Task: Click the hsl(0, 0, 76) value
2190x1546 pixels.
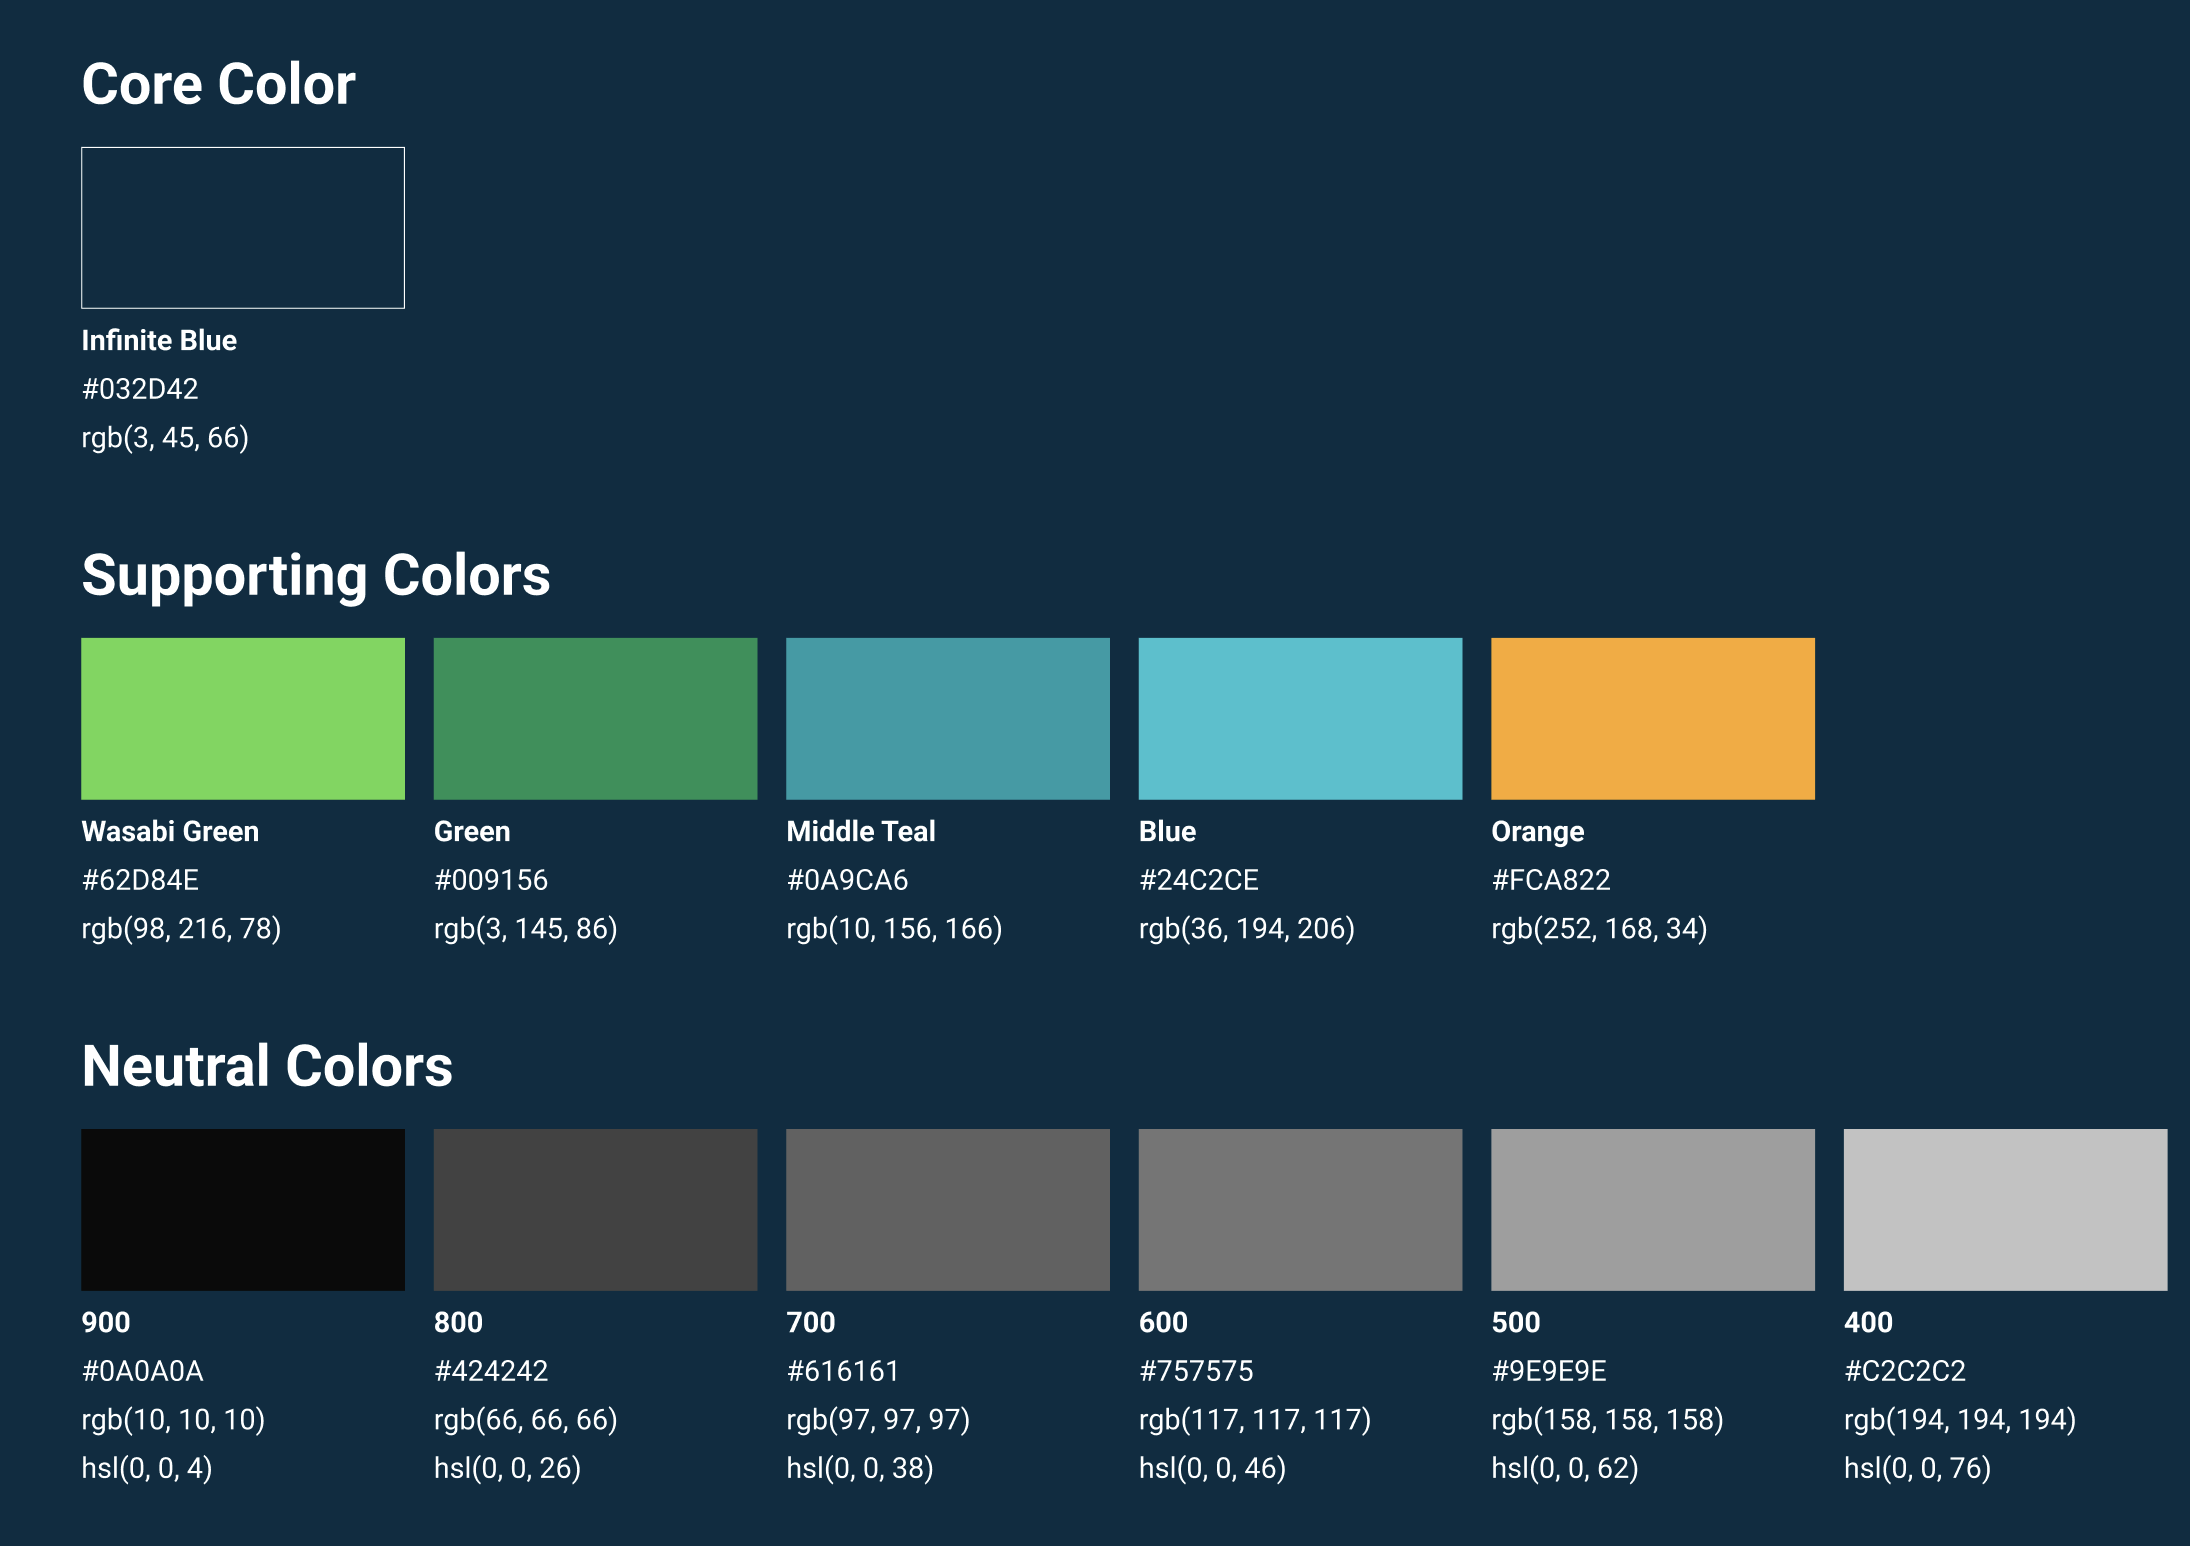Action: click(x=1917, y=1469)
